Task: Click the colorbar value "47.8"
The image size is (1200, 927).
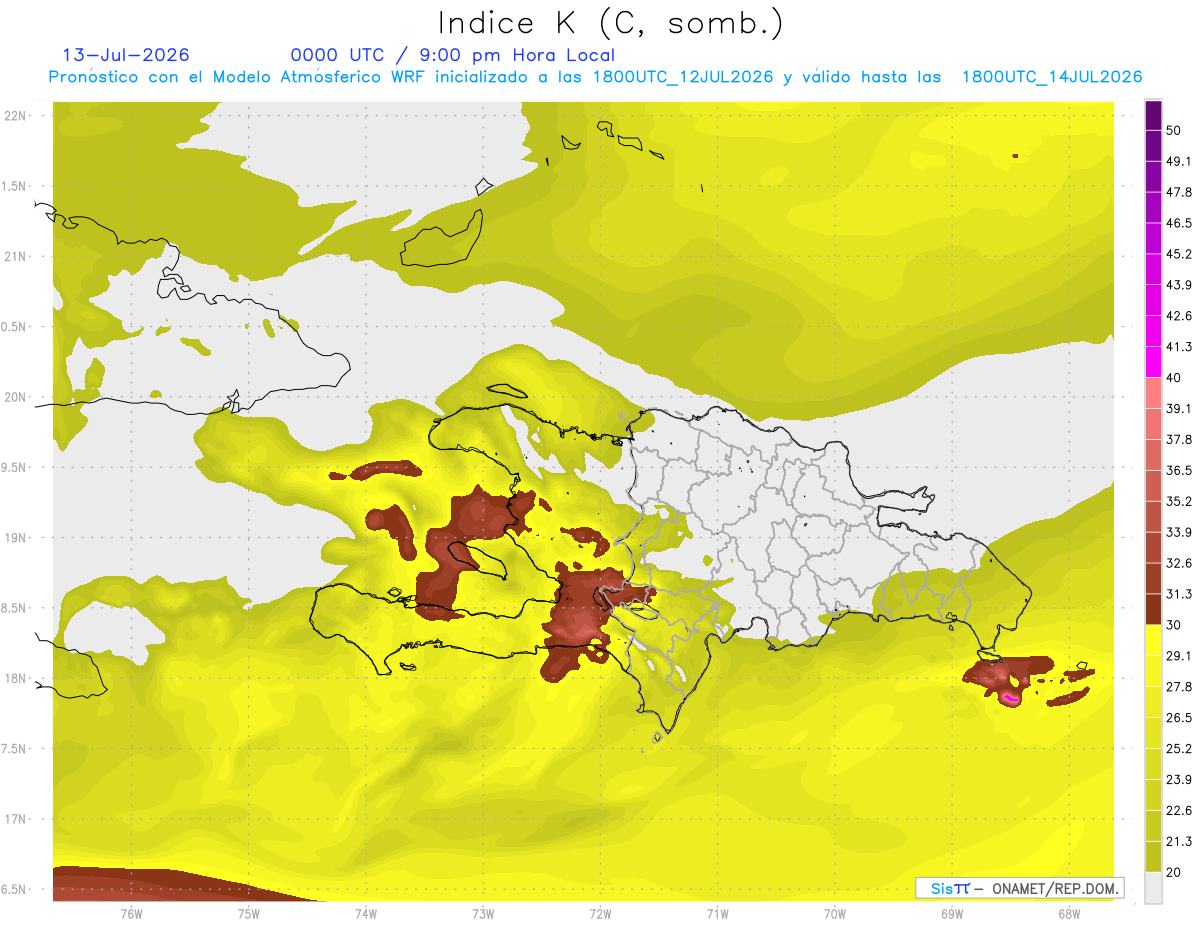Action: 1179,192
